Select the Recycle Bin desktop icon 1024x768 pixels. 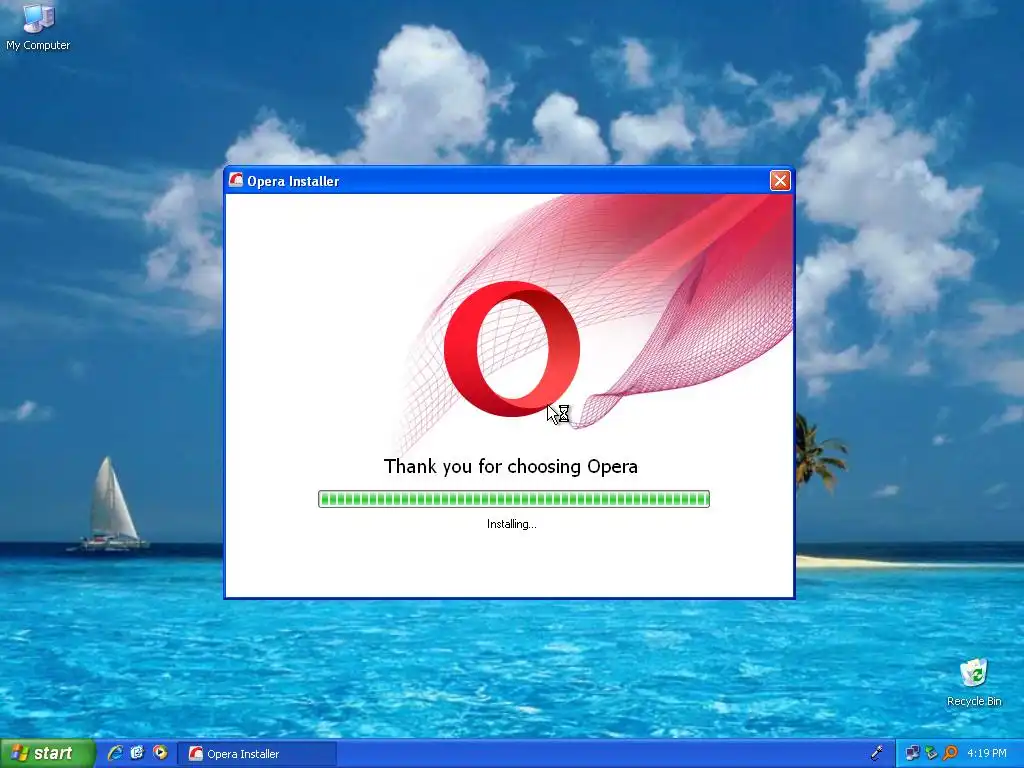click(974, 682)
